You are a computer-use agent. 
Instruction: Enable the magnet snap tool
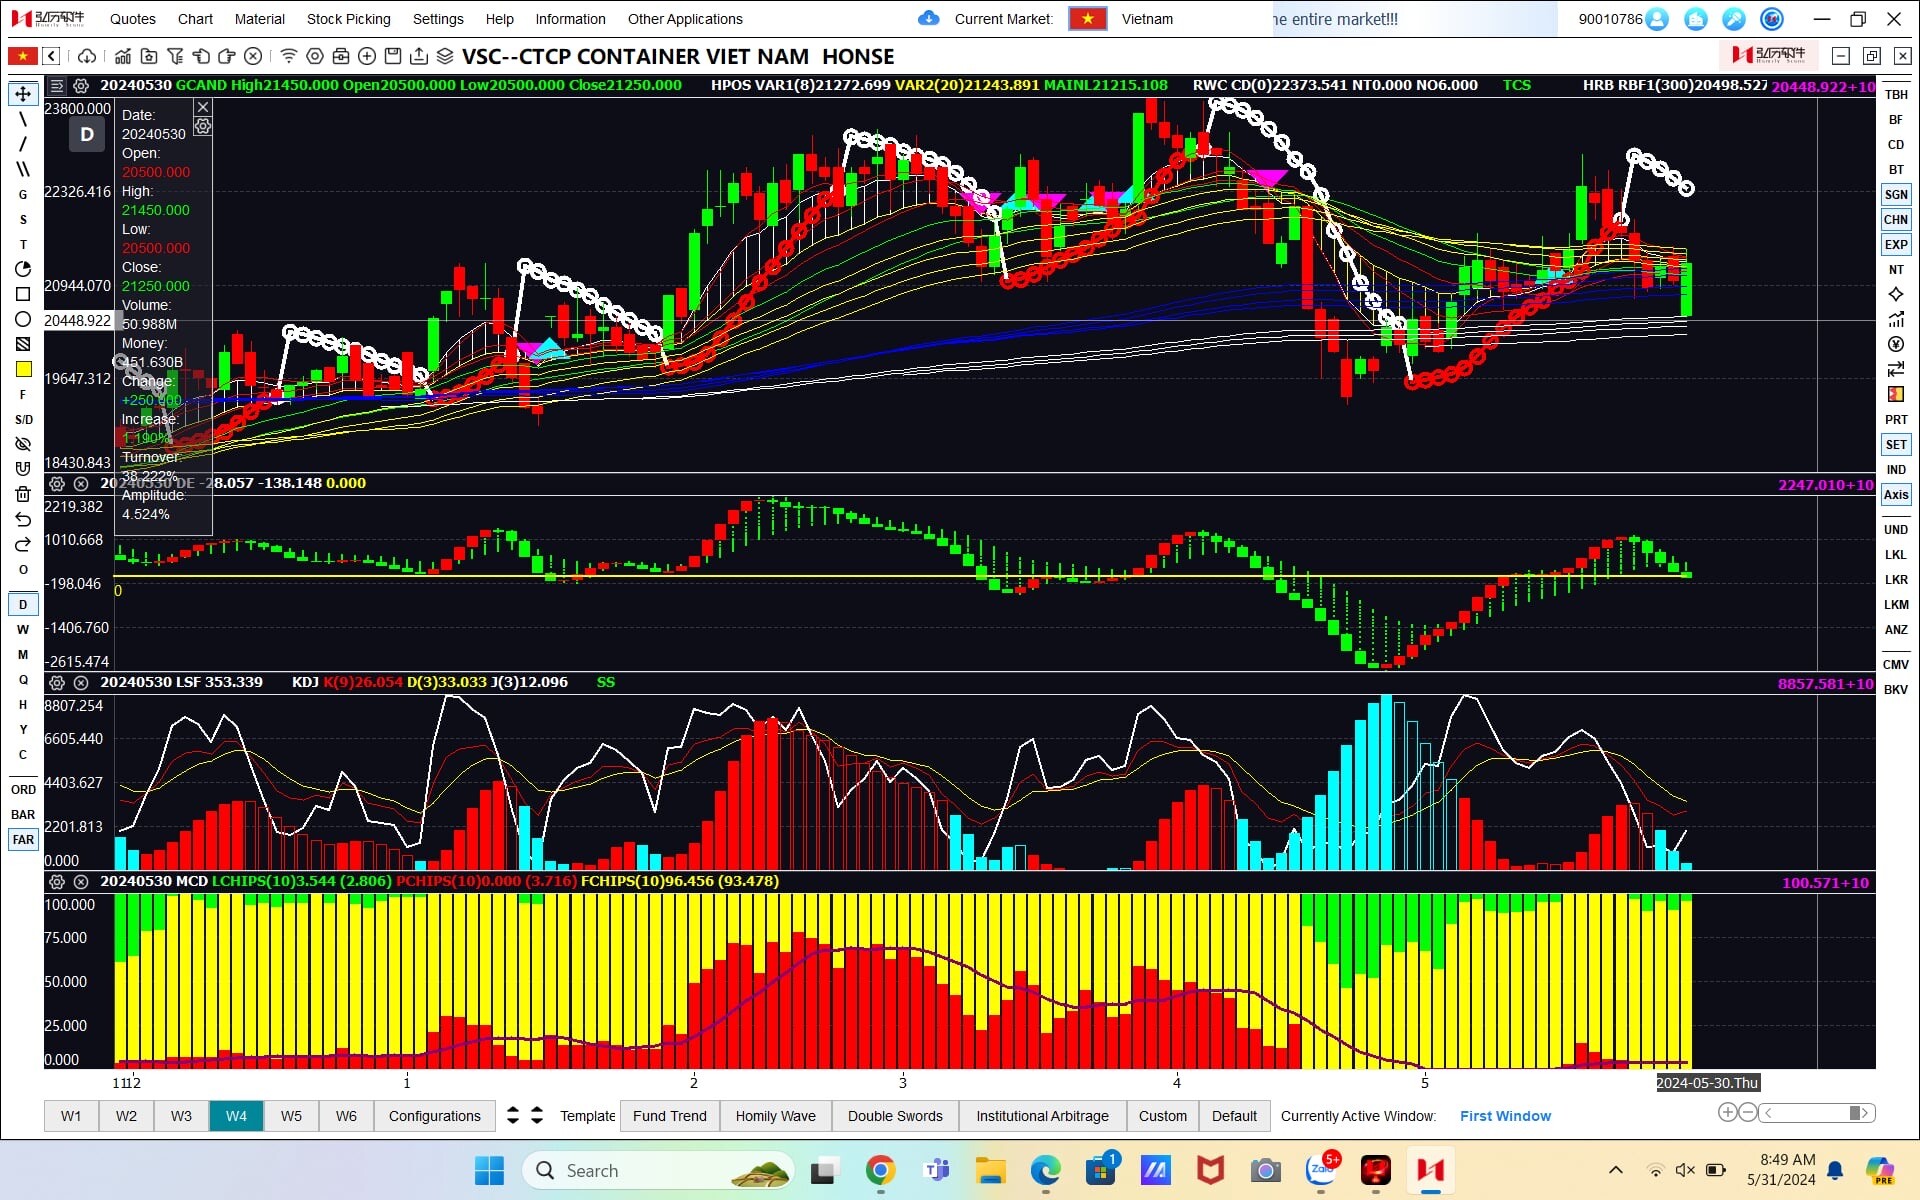point(23,469)
